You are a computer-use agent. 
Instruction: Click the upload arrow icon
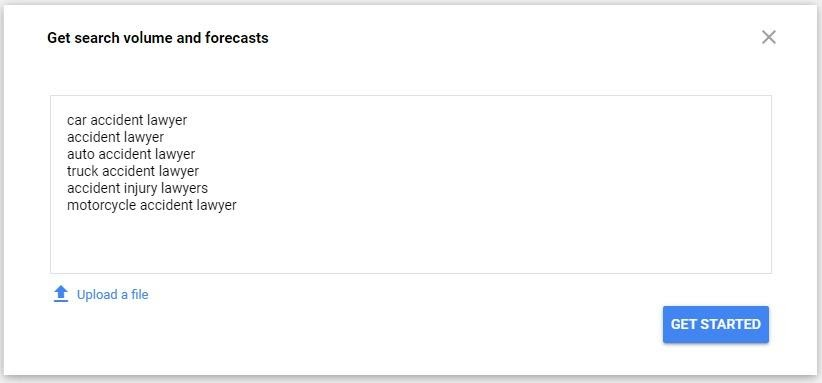61,294
